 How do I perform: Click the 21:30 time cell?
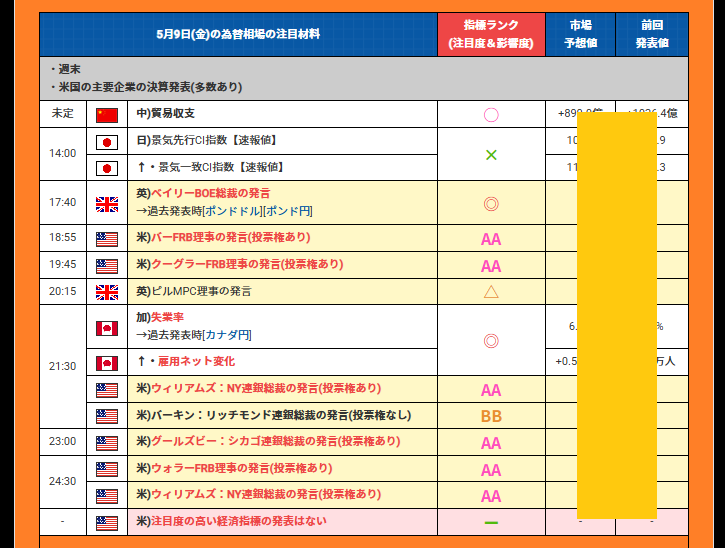click(63, 366)
